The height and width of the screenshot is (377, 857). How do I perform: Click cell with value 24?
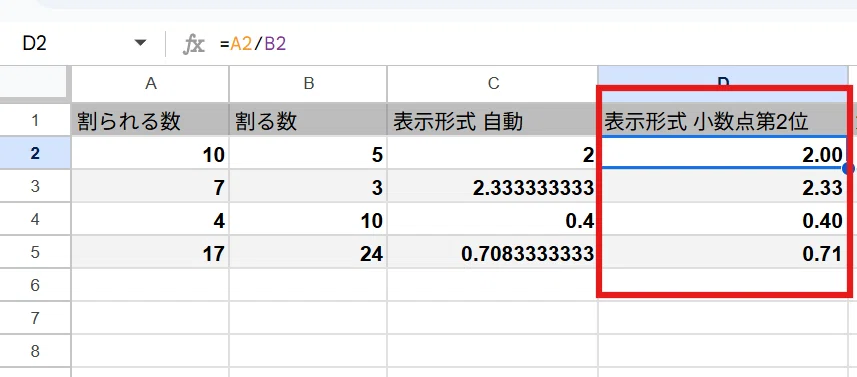(308, 252)
